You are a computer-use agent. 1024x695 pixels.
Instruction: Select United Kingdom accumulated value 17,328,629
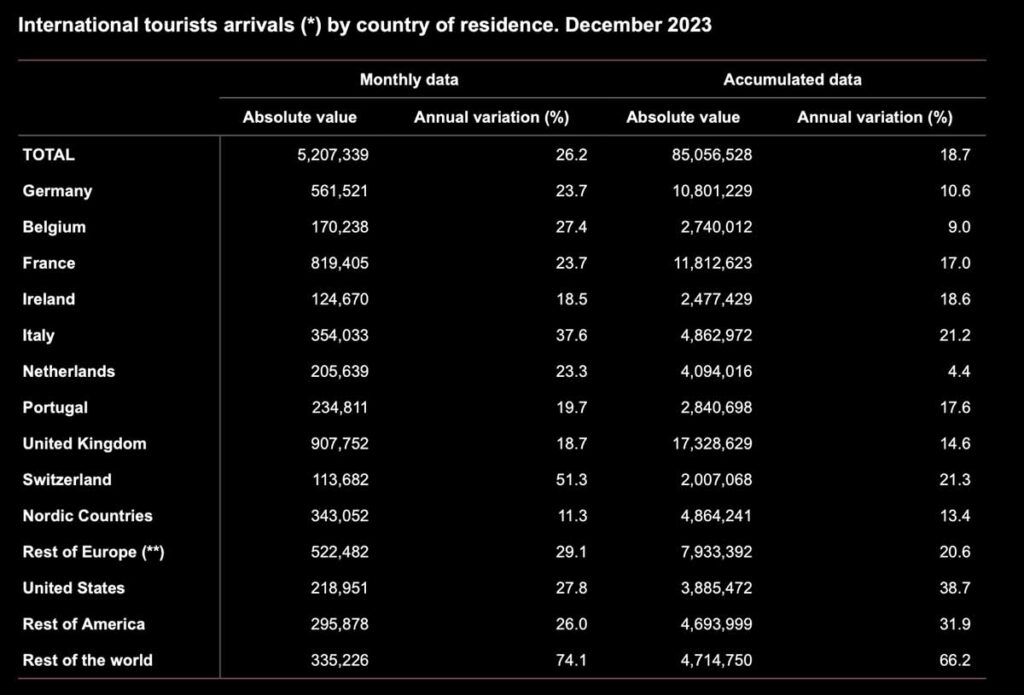(x=711, y=443)
